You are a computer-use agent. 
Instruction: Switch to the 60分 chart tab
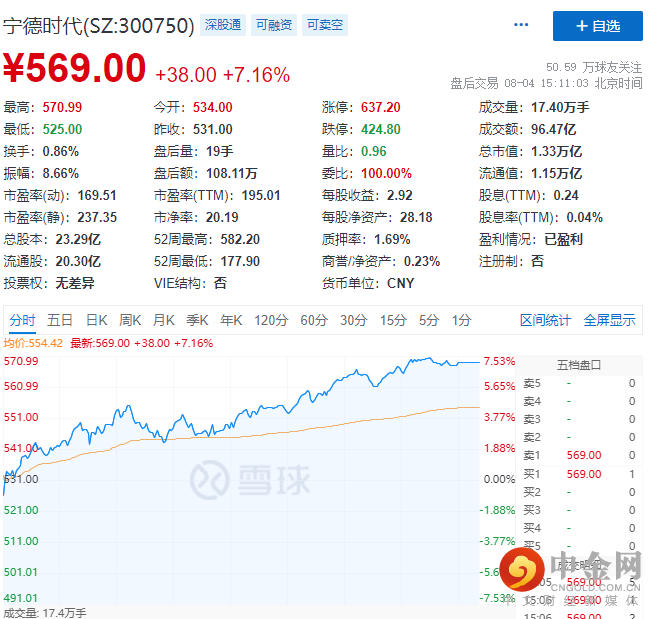(x=314, y=320)
